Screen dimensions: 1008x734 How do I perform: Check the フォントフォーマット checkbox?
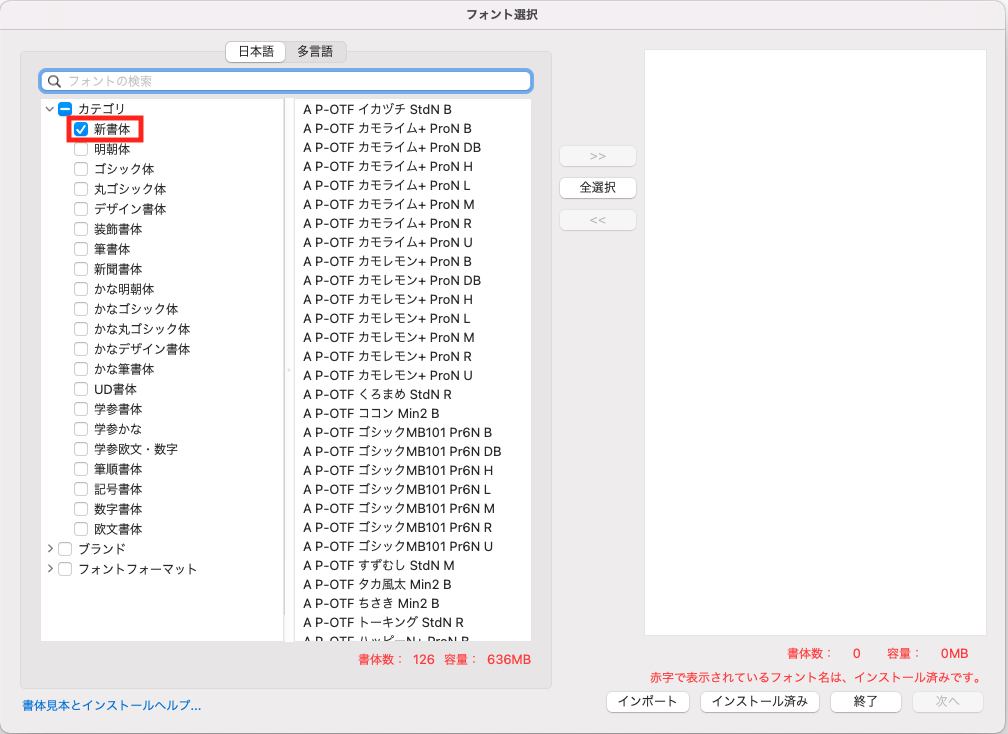tap(65, 569)
